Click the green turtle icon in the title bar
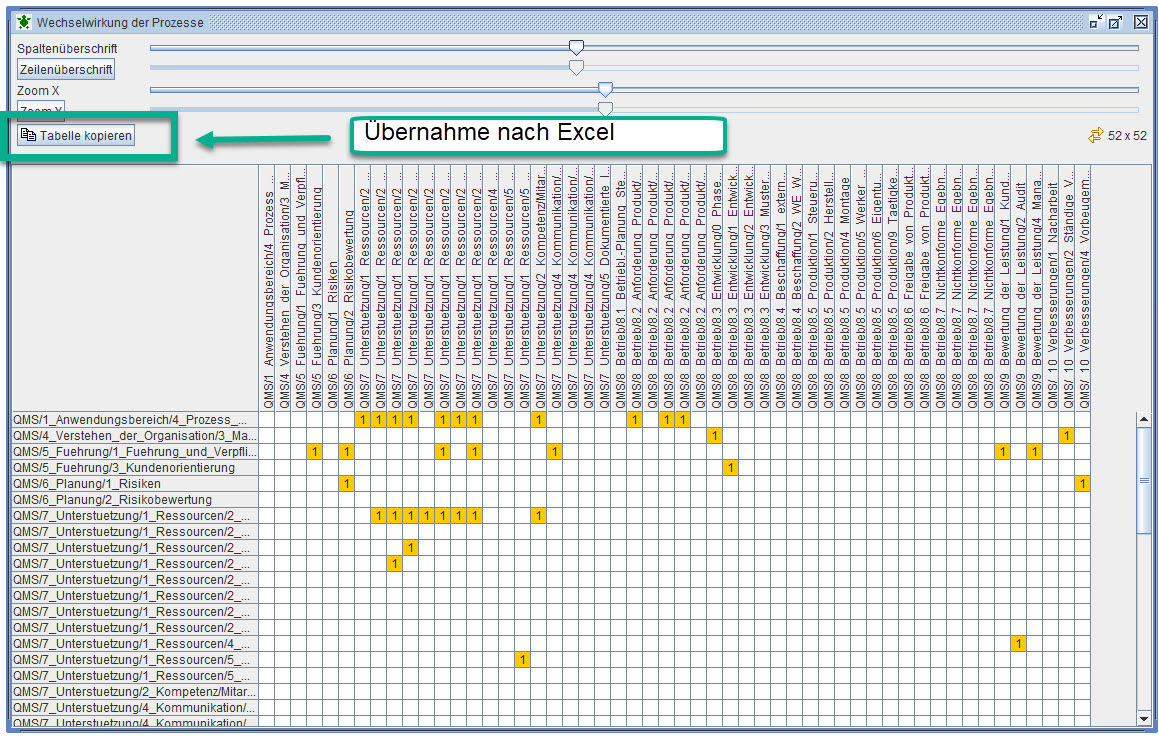1159x742 pixels. coord(25,21)
